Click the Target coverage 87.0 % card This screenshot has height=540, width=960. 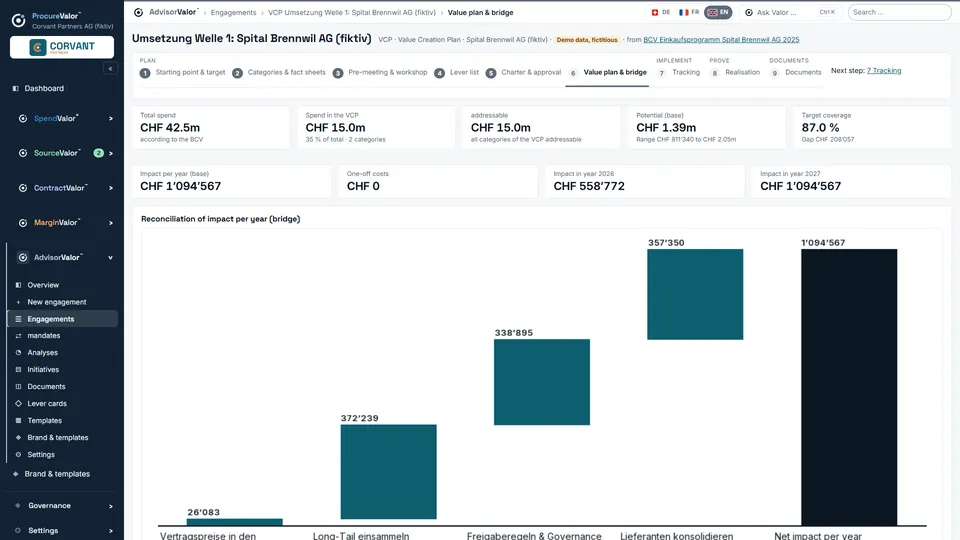click(872, 127)
